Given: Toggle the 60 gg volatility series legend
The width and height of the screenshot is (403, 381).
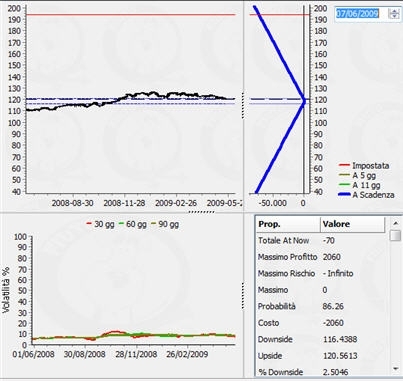Looking at the screenshot, I should 132,224.
